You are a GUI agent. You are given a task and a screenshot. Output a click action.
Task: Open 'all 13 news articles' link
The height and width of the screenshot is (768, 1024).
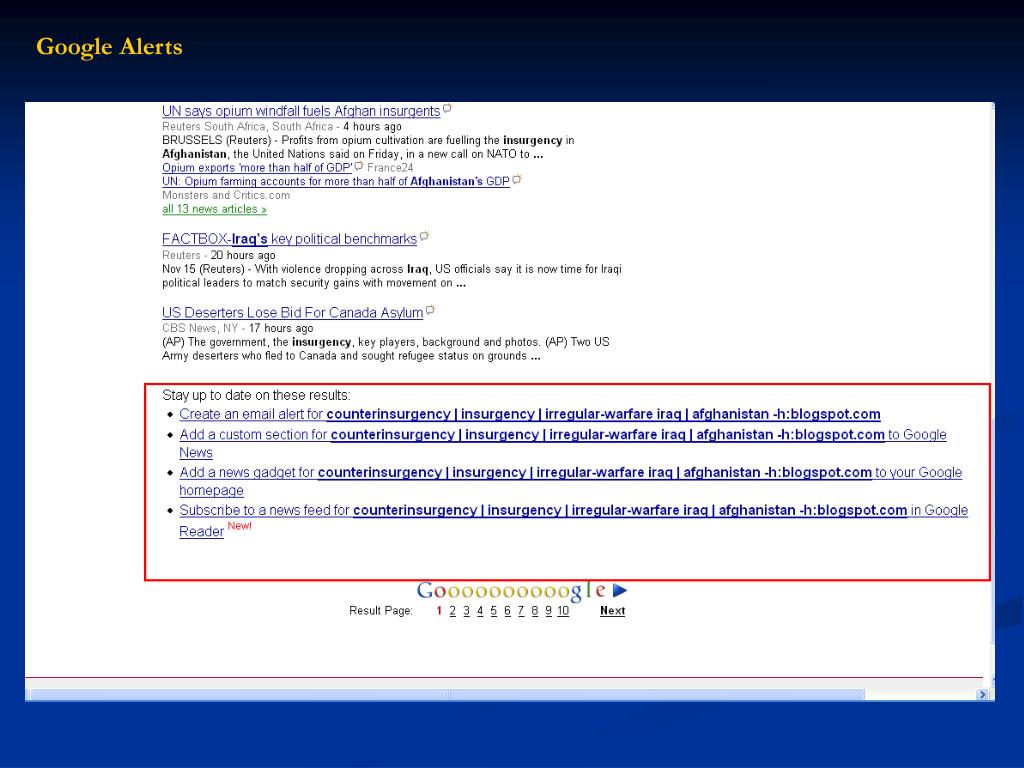coord(214,209)
